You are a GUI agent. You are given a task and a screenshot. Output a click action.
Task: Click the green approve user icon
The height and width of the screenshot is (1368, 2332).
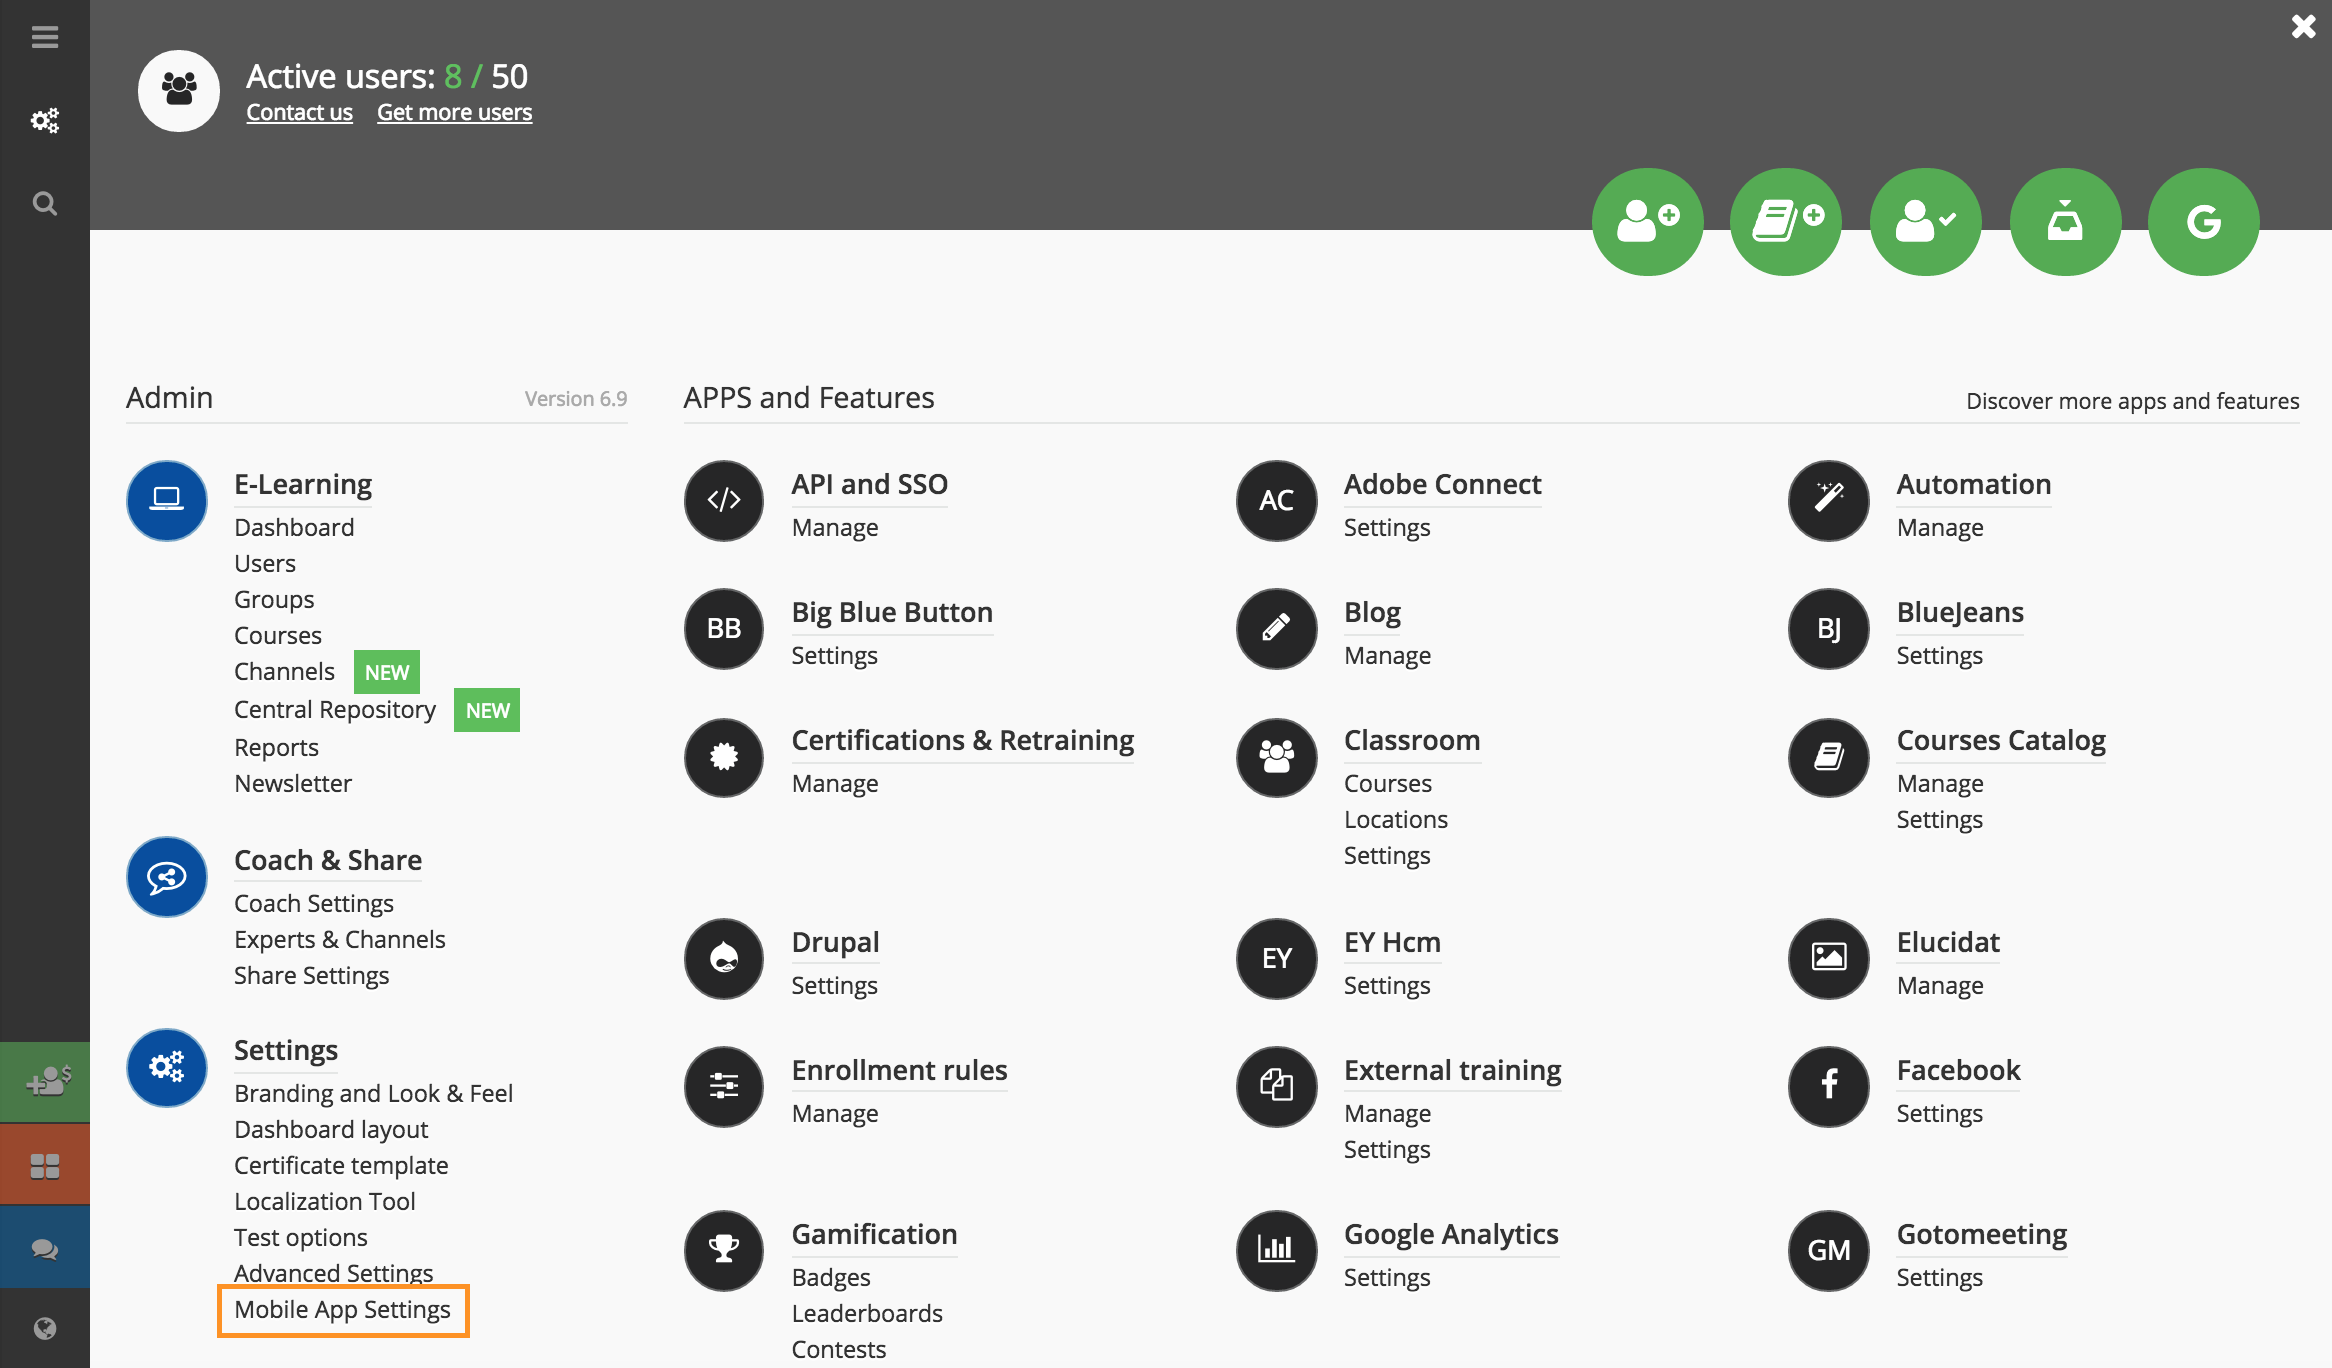tap(1925, 221)
